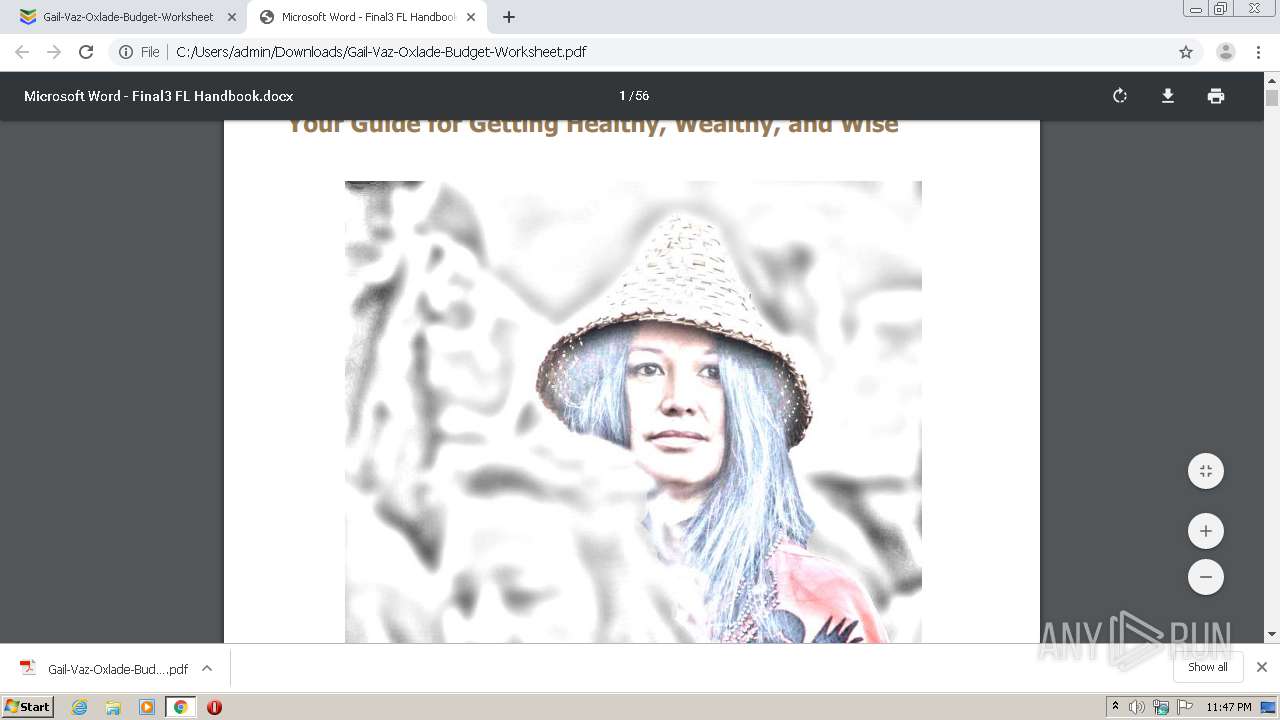Click Chrome icon in taskbar
The image size is (1280, 720).
[180, 707]
